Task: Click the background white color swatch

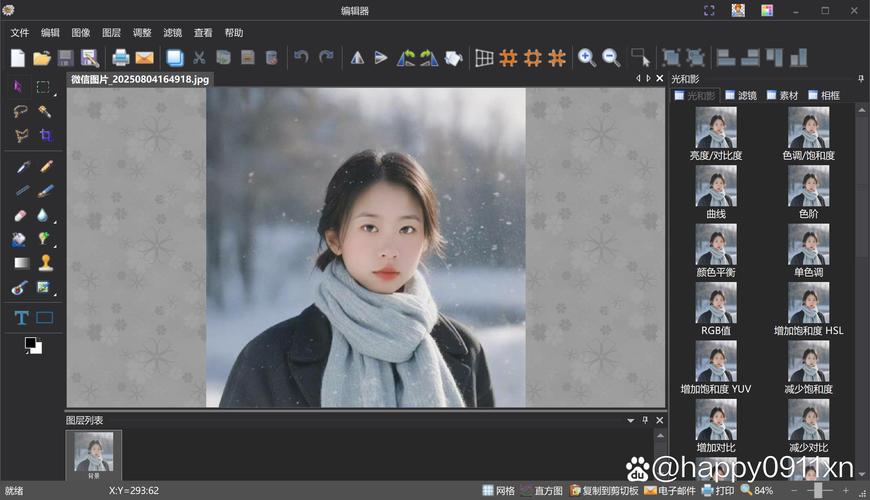Action: point(38,350)
